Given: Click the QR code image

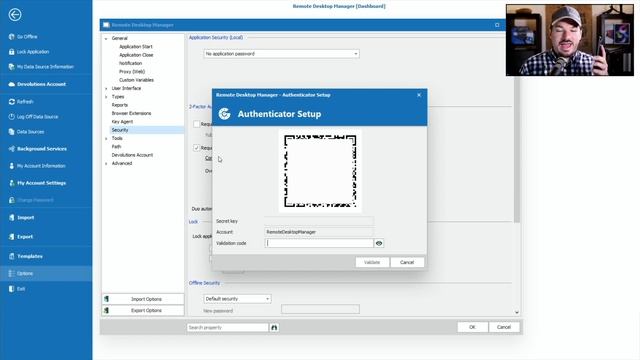Looking at the screenshot, I should [x=320, y=171].
